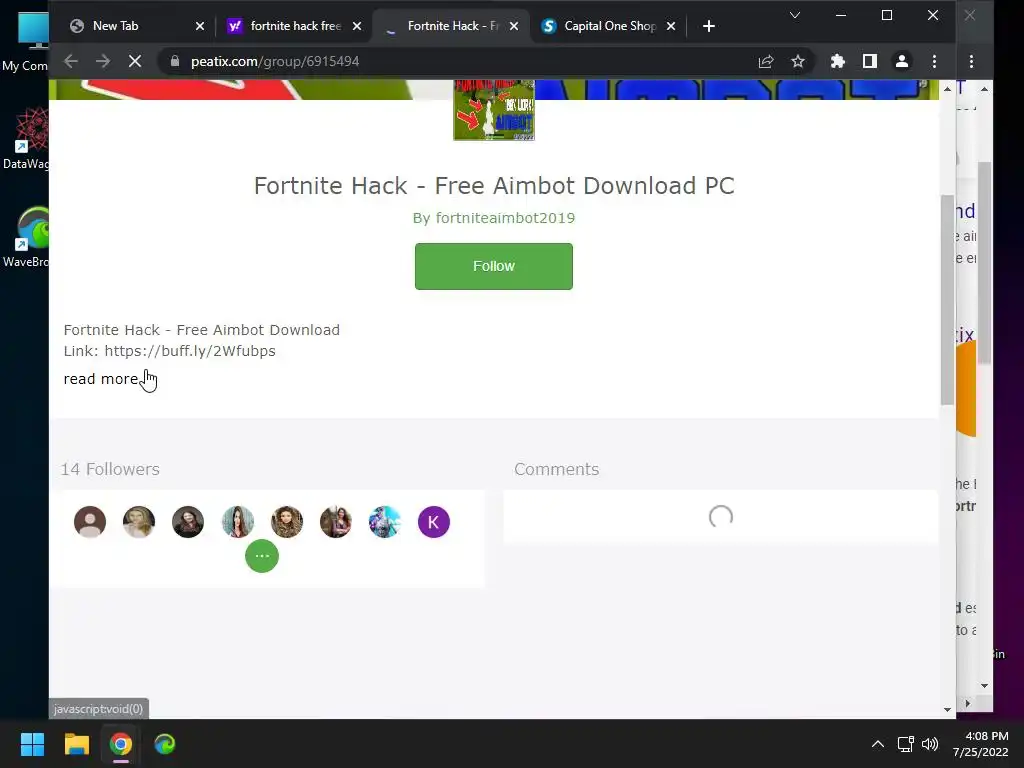Open the purple K follower avatar
Image resolution: width=1024 pixels, height=768 pixels.
click(434, 522)
